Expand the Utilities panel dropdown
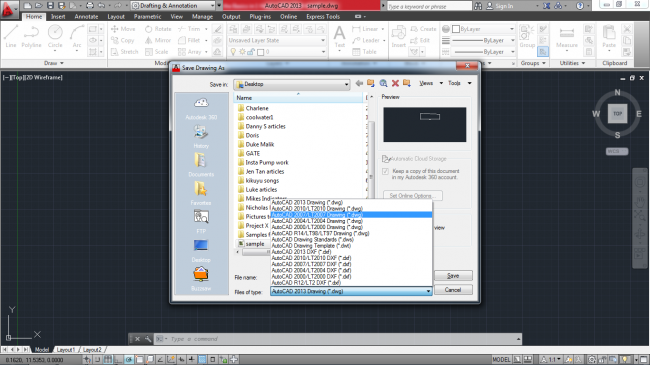650x365 pixels. (572, 63)
